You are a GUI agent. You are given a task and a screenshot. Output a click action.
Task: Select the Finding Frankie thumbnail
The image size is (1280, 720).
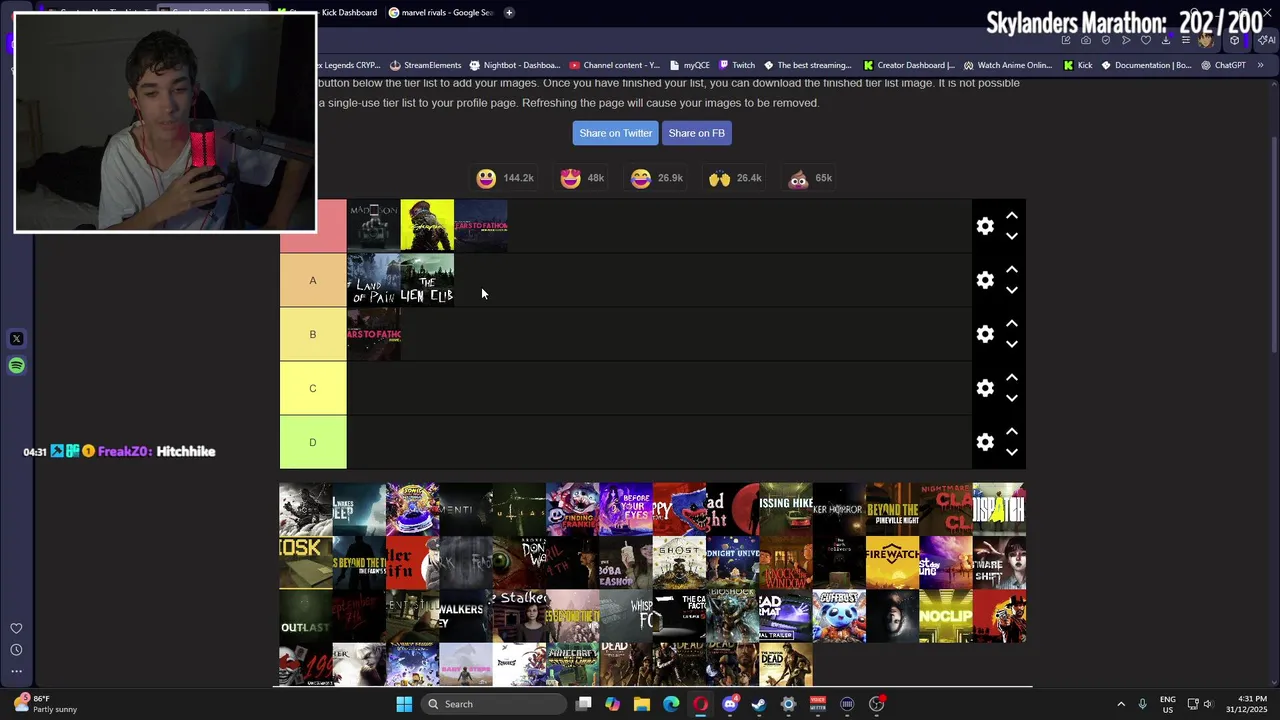coord(572,509)
